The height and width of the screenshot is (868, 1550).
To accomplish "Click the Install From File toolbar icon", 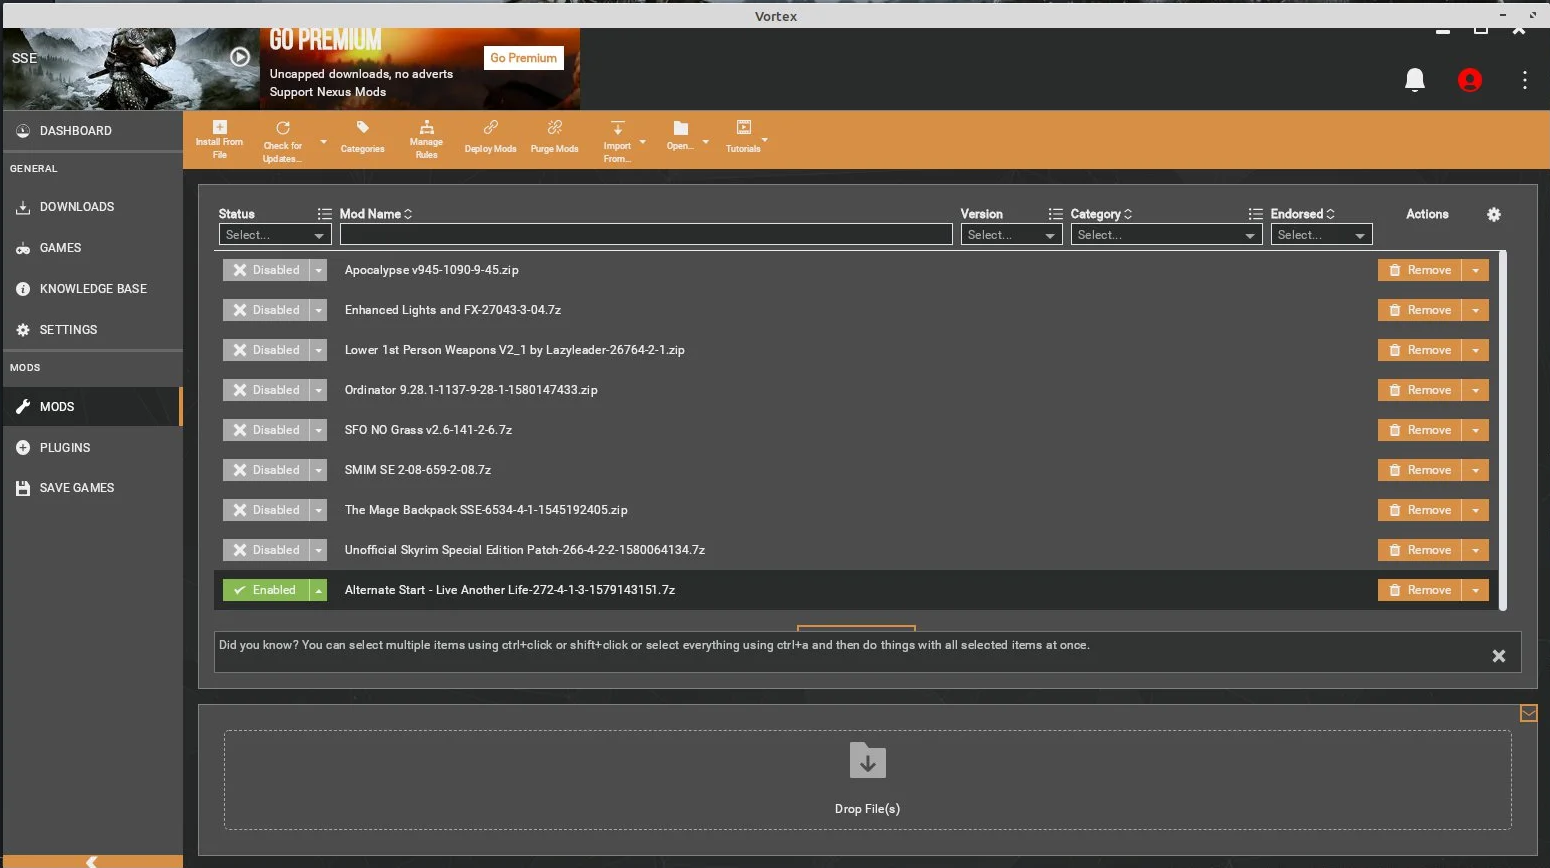I will [219, 128].
